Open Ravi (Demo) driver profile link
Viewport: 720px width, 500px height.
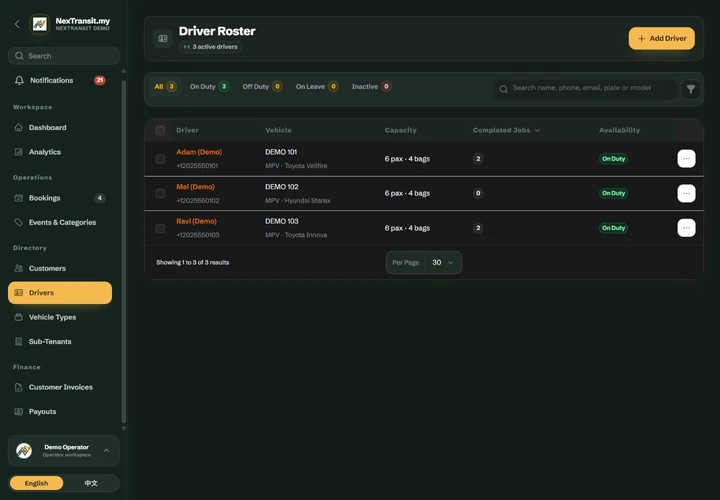(x=197, y=221)
